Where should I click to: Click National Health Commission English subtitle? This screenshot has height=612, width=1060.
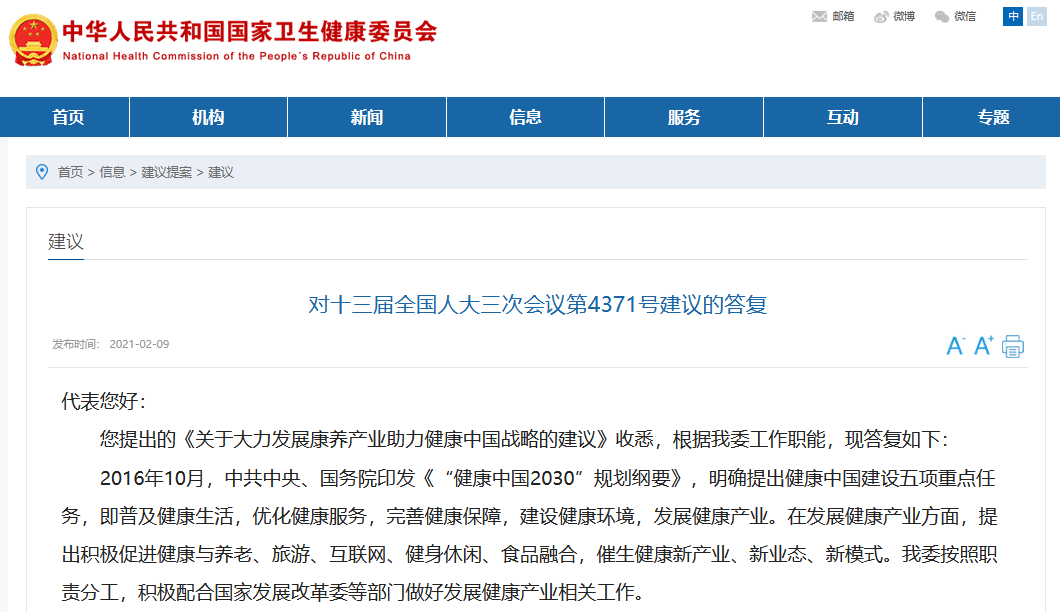pos(237,56)
